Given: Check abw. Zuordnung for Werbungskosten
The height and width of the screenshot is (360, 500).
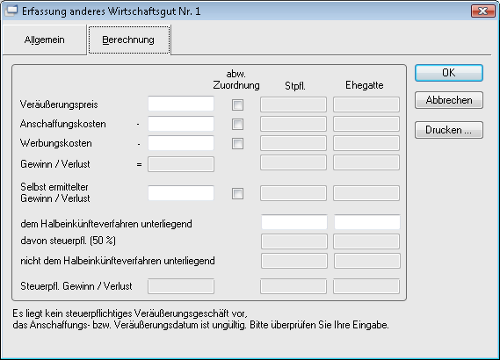Looking at the screenshot, I should point(238,144).
